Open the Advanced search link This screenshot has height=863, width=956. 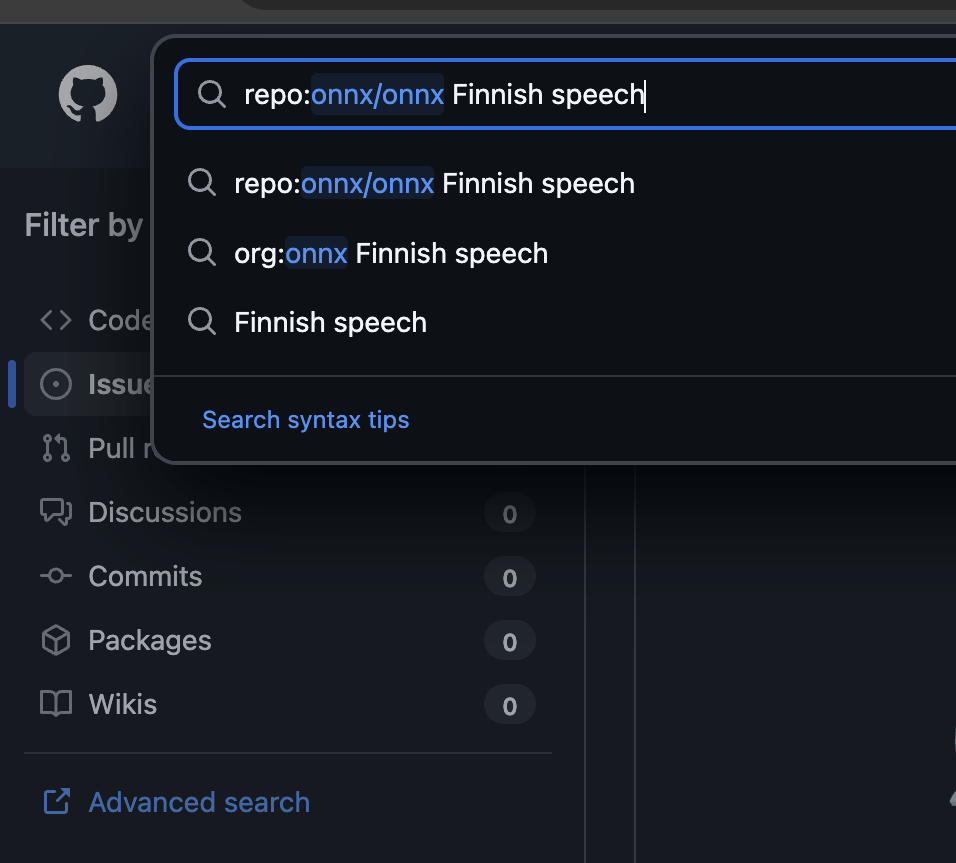(199, 802)
